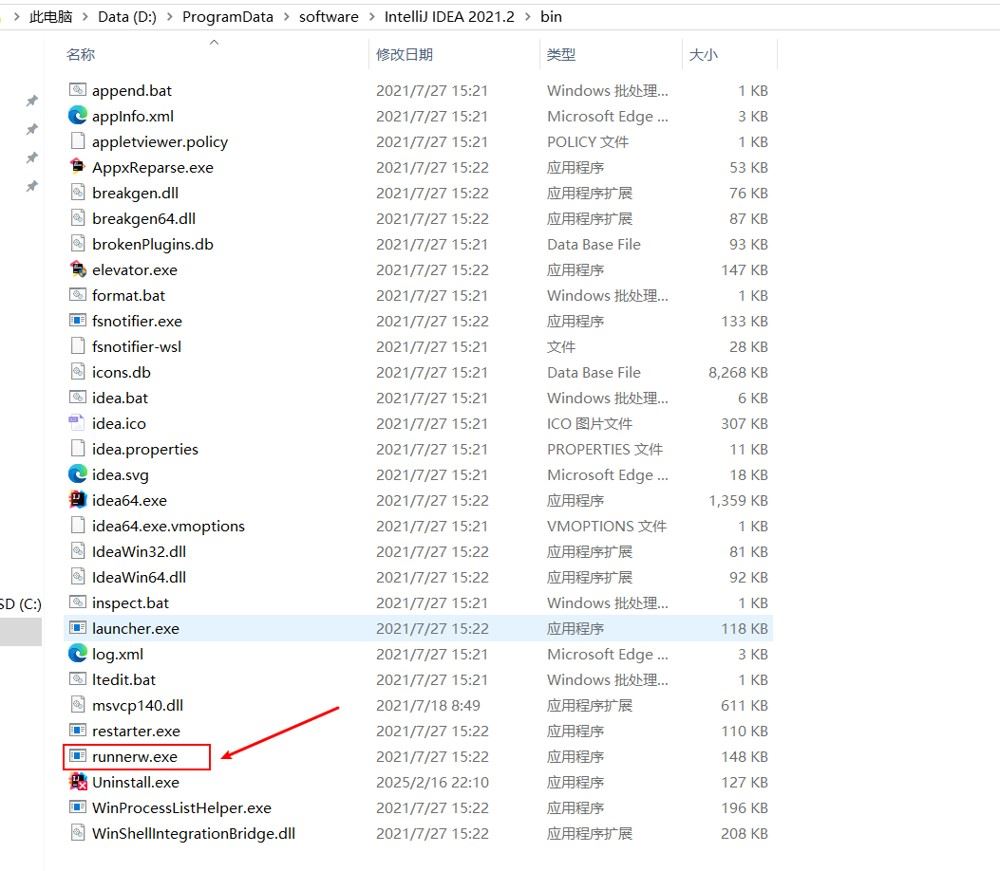This screenshot has width=1000, height=871.
Task: Sort by the 类型 column header
Action: pyautogui.click(x=561, y=55)
